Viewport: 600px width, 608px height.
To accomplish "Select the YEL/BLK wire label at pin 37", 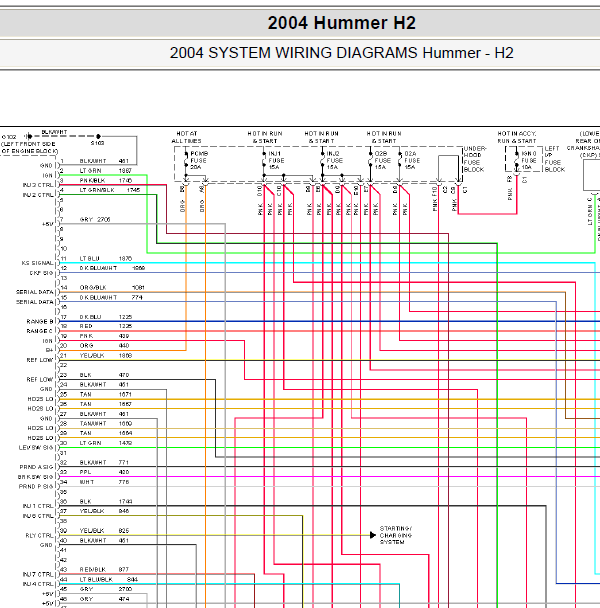I will tap(92, 511).
